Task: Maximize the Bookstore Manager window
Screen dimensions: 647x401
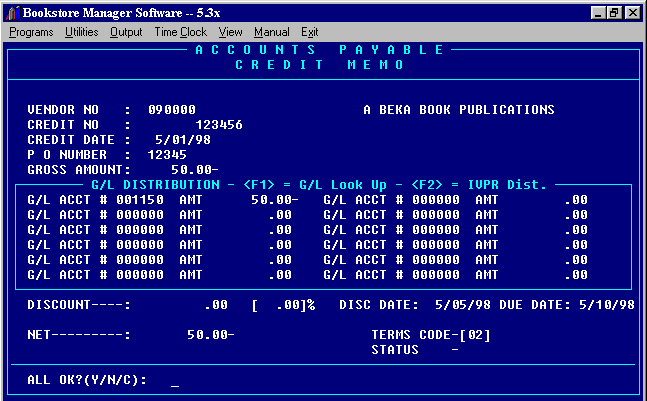Action: click(616, 12)
